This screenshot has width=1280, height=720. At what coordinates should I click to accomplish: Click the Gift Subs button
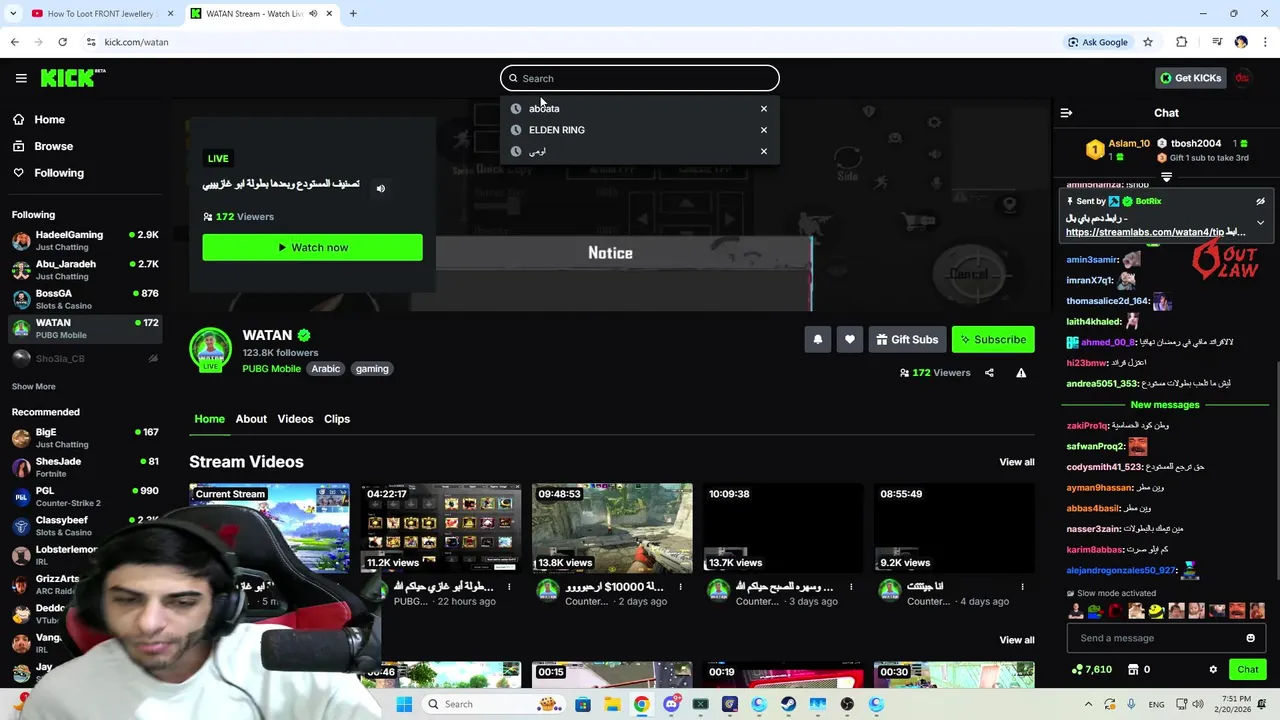pos(907,340)
